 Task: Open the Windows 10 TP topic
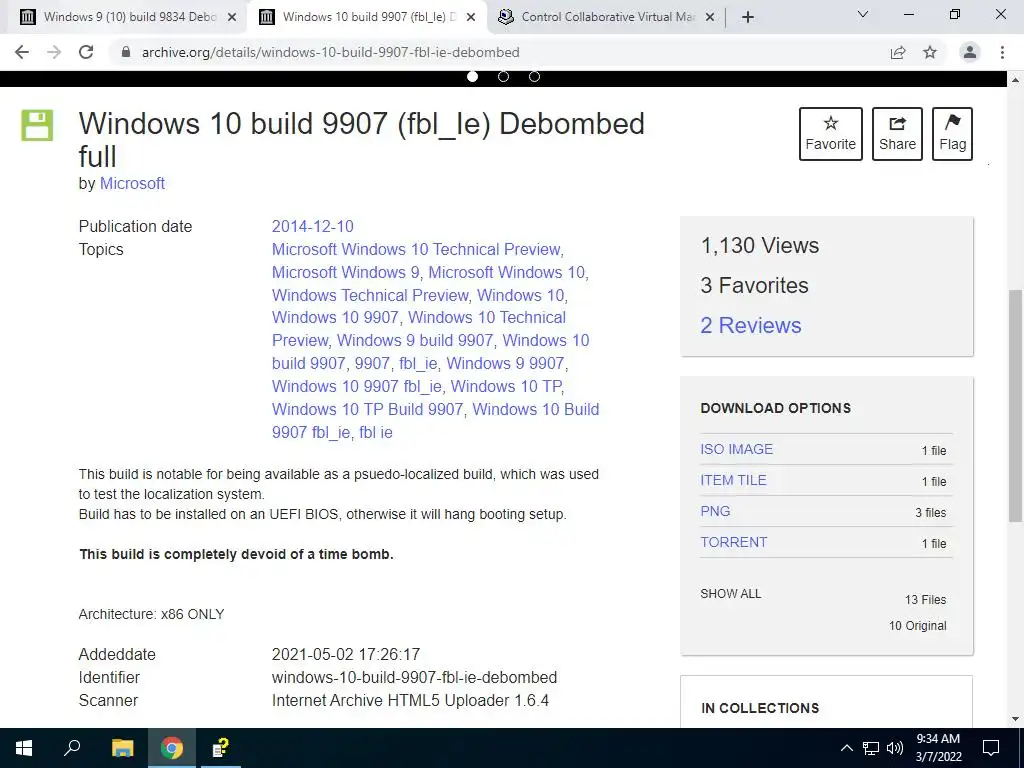[x=506, y=387]
